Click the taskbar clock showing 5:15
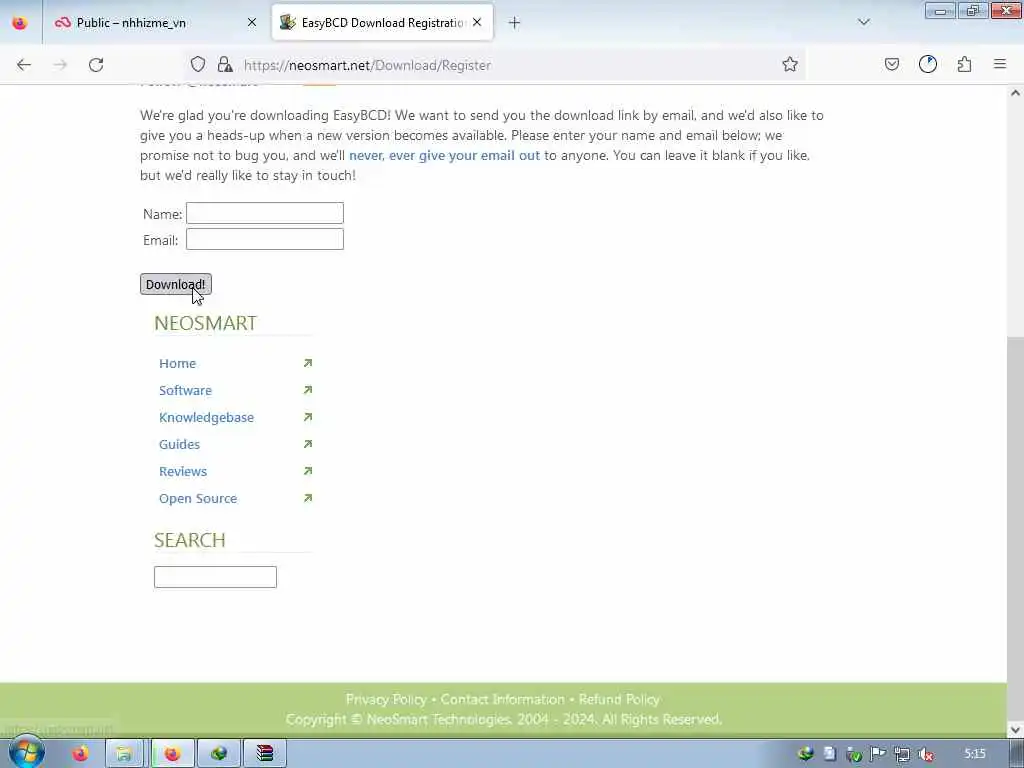 click(x=975, y=754)
